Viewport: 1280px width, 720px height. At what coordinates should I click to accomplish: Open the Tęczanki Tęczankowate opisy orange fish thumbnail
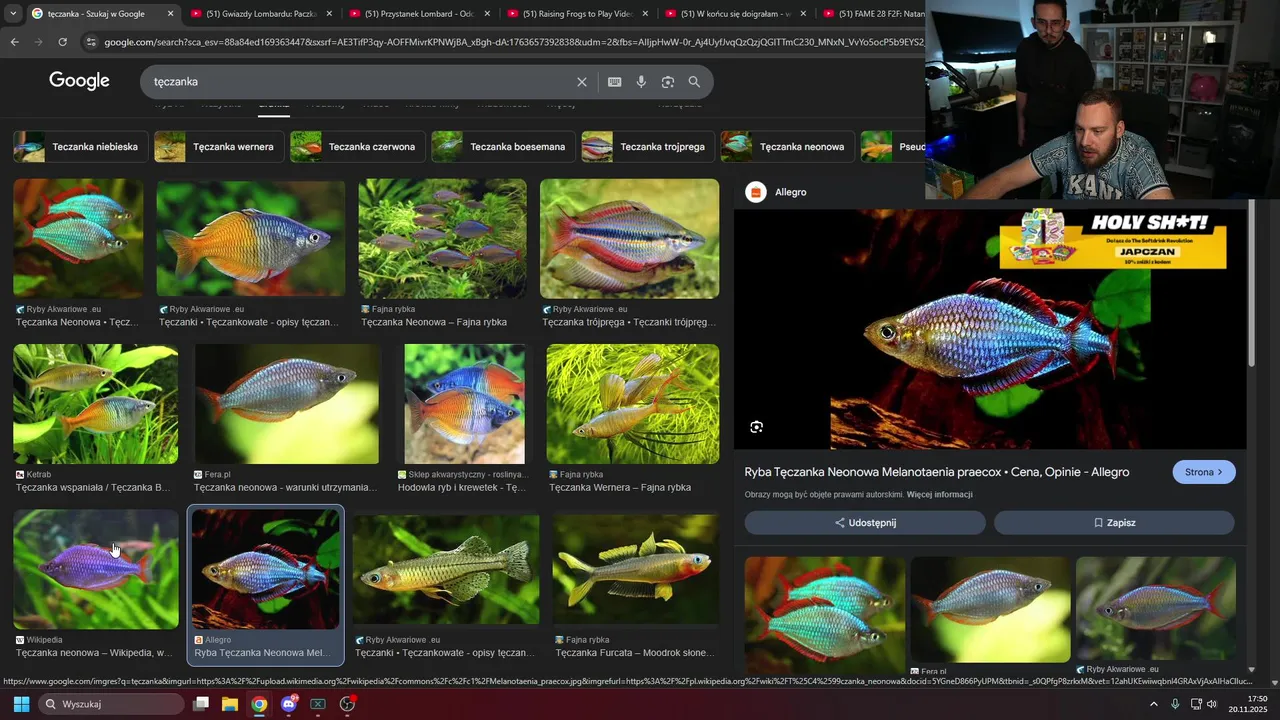click(x=251, y=238)
